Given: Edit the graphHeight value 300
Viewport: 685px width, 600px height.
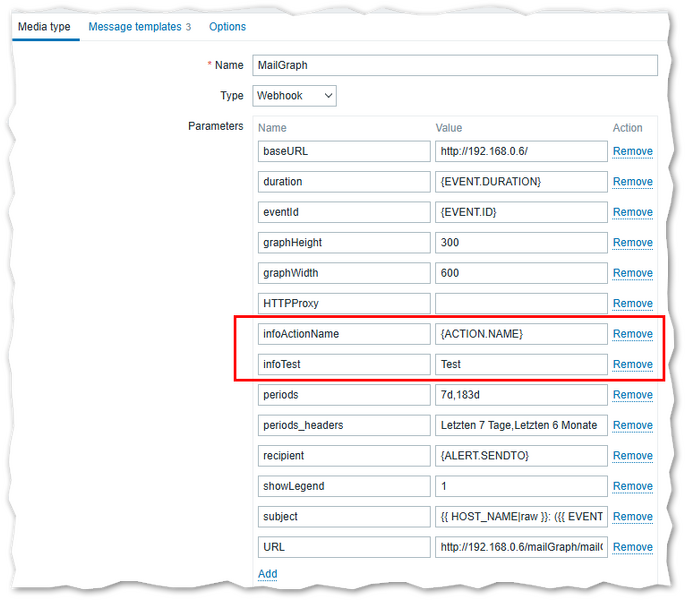Looking at the screenshot, I should point(521,243).
